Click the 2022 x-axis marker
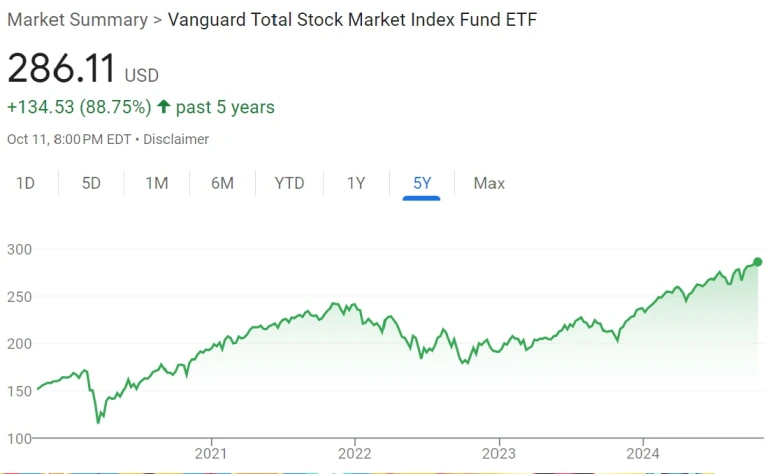Viewport: 773px width, 474px height. coord(354,453)
